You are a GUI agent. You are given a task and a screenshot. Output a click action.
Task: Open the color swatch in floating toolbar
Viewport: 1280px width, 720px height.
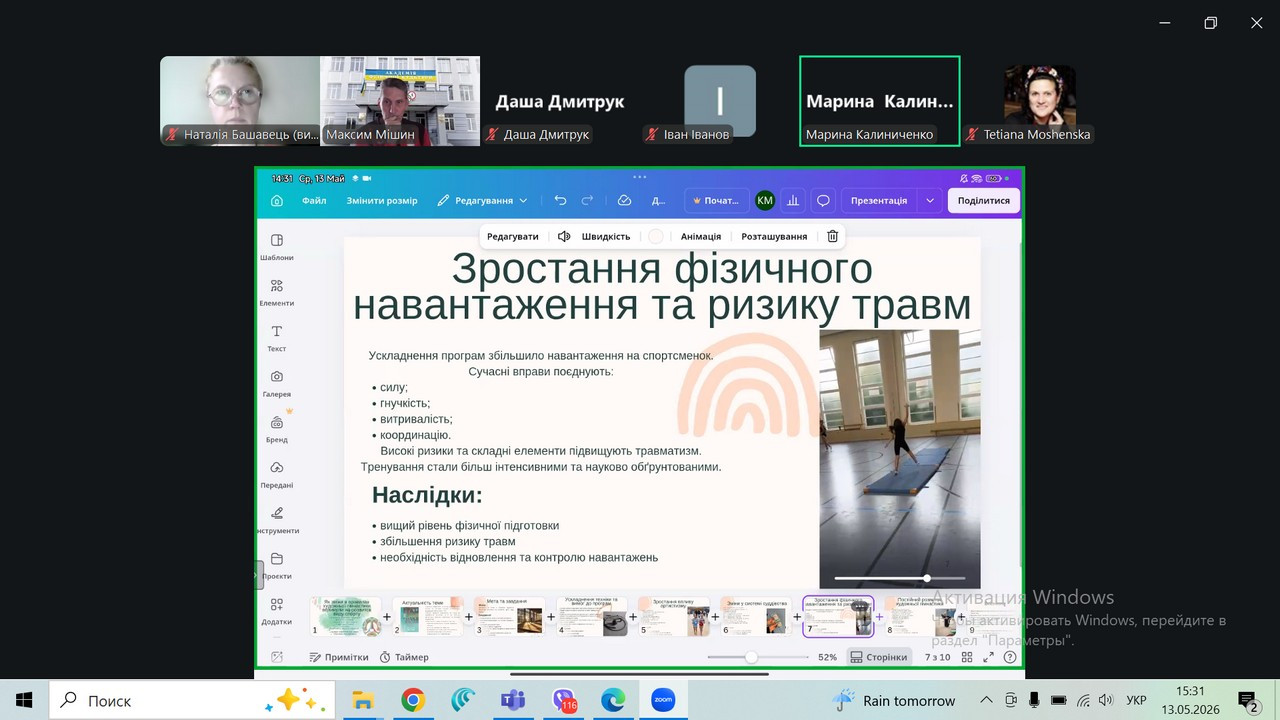tap(656, 237)
